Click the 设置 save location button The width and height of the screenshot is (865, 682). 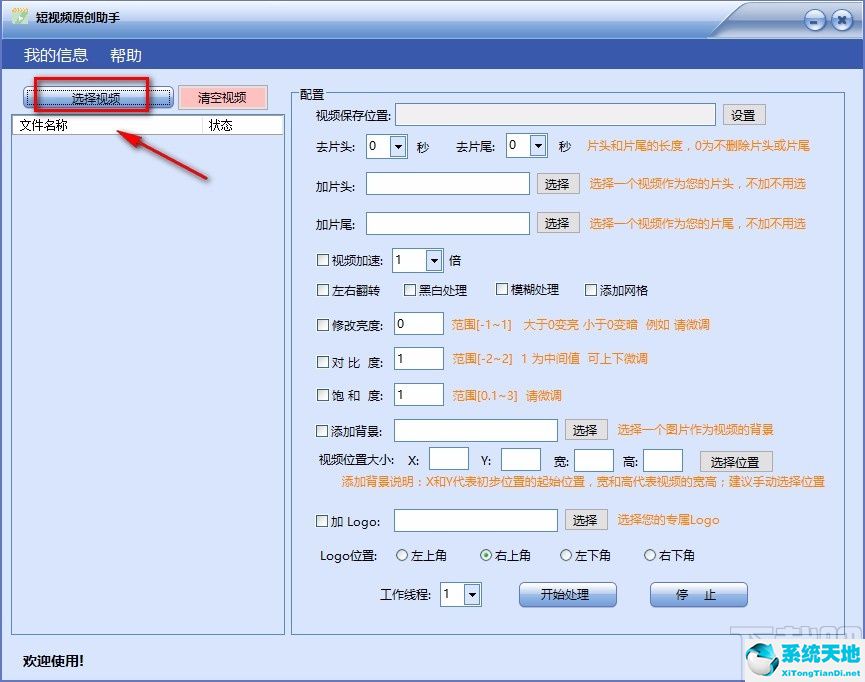(744, 115)
